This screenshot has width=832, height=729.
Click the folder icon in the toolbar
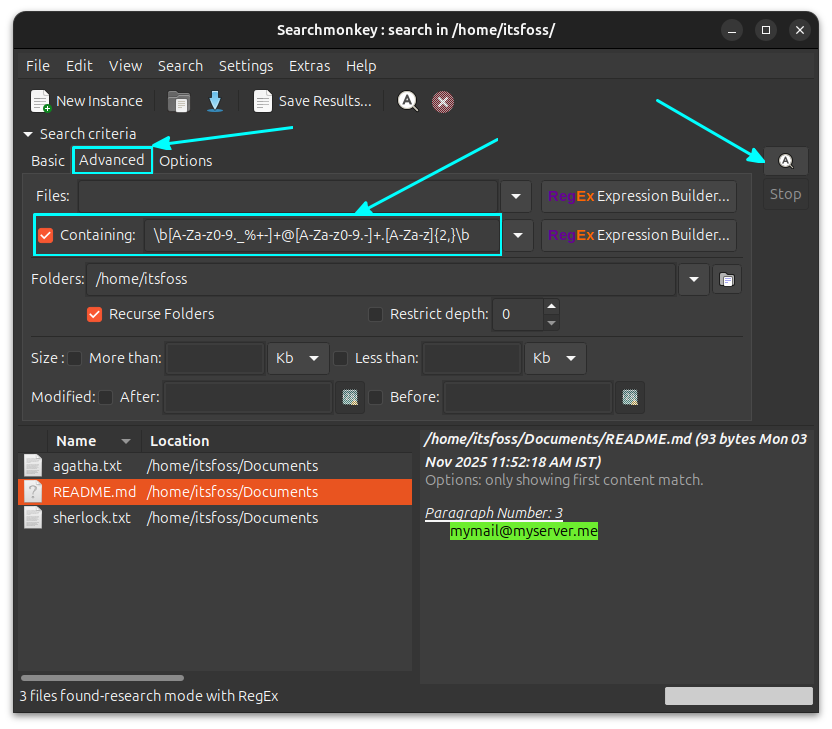(x=178, y=100)
